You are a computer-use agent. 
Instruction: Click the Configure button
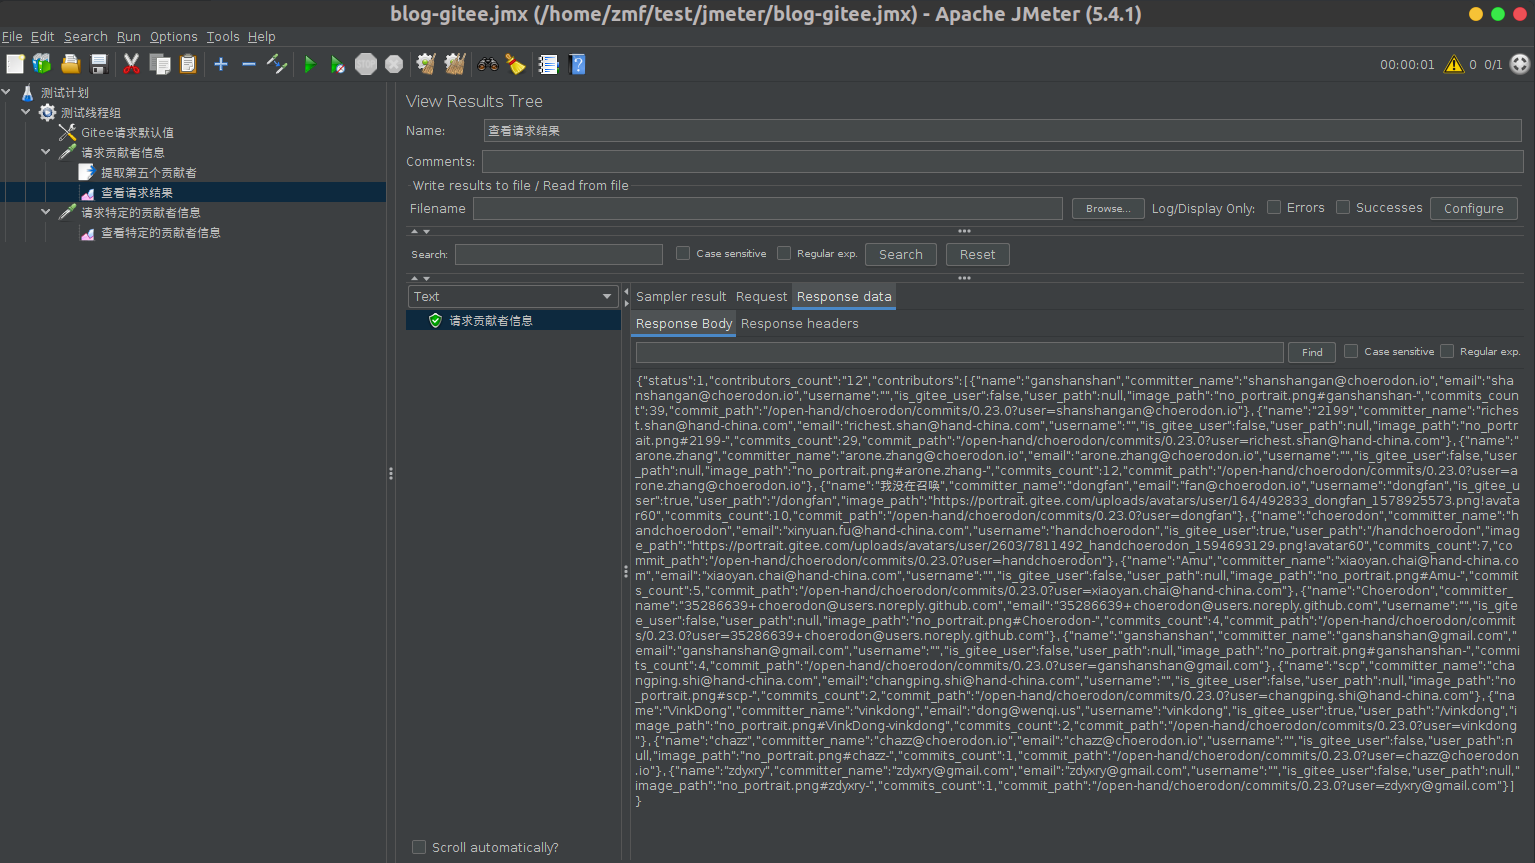pos(1474,208)
